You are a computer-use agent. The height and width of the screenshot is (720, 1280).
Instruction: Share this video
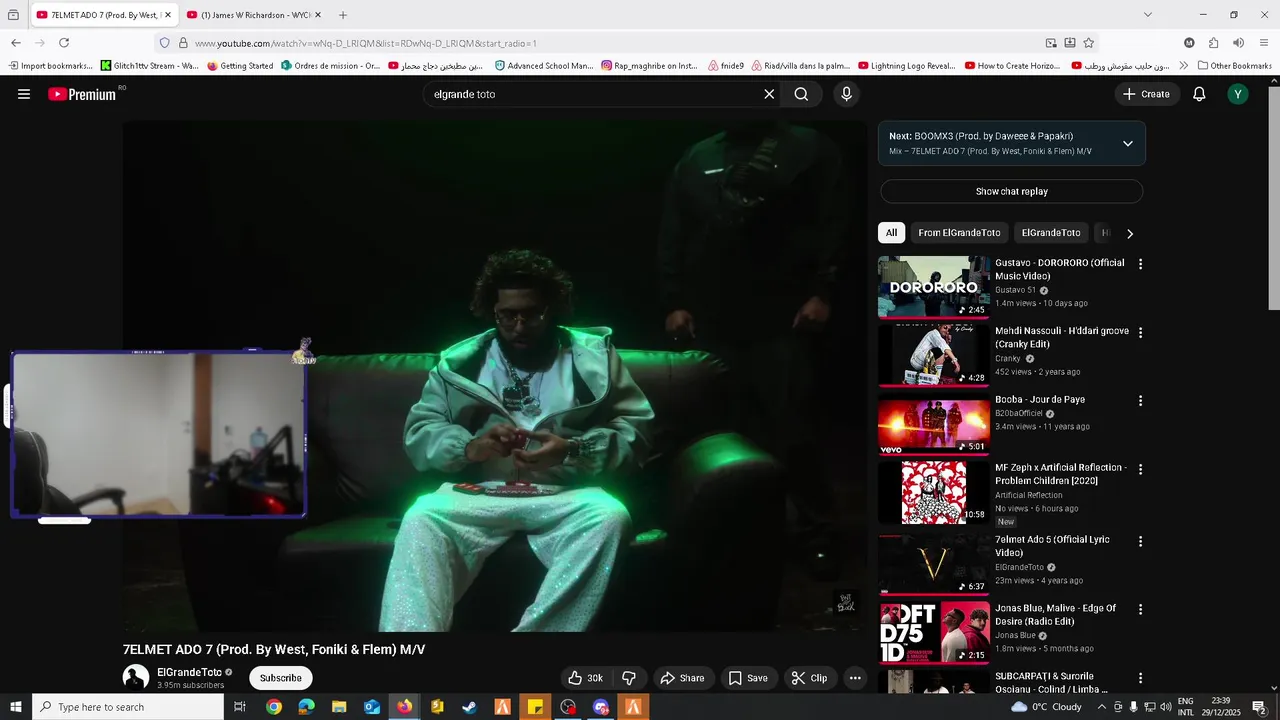[x=682, y=678]
